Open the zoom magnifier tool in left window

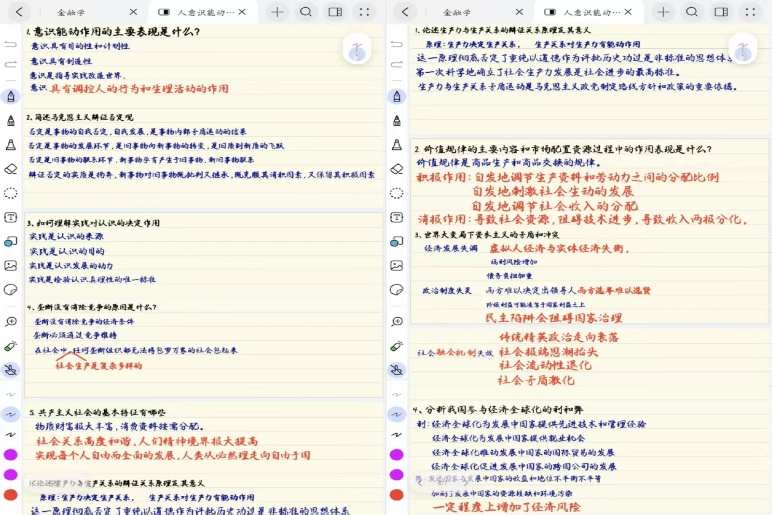click(11, 321)
